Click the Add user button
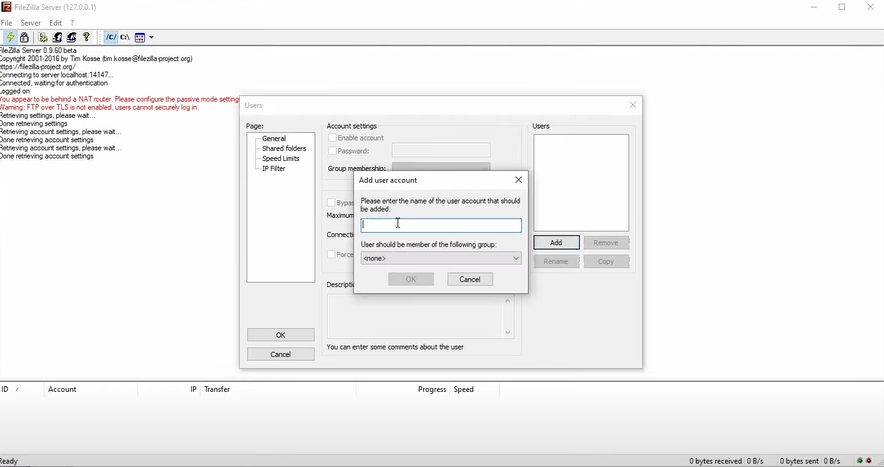This screenshot has height=467, width=884. pyautogui.click(x=556, y=243)
